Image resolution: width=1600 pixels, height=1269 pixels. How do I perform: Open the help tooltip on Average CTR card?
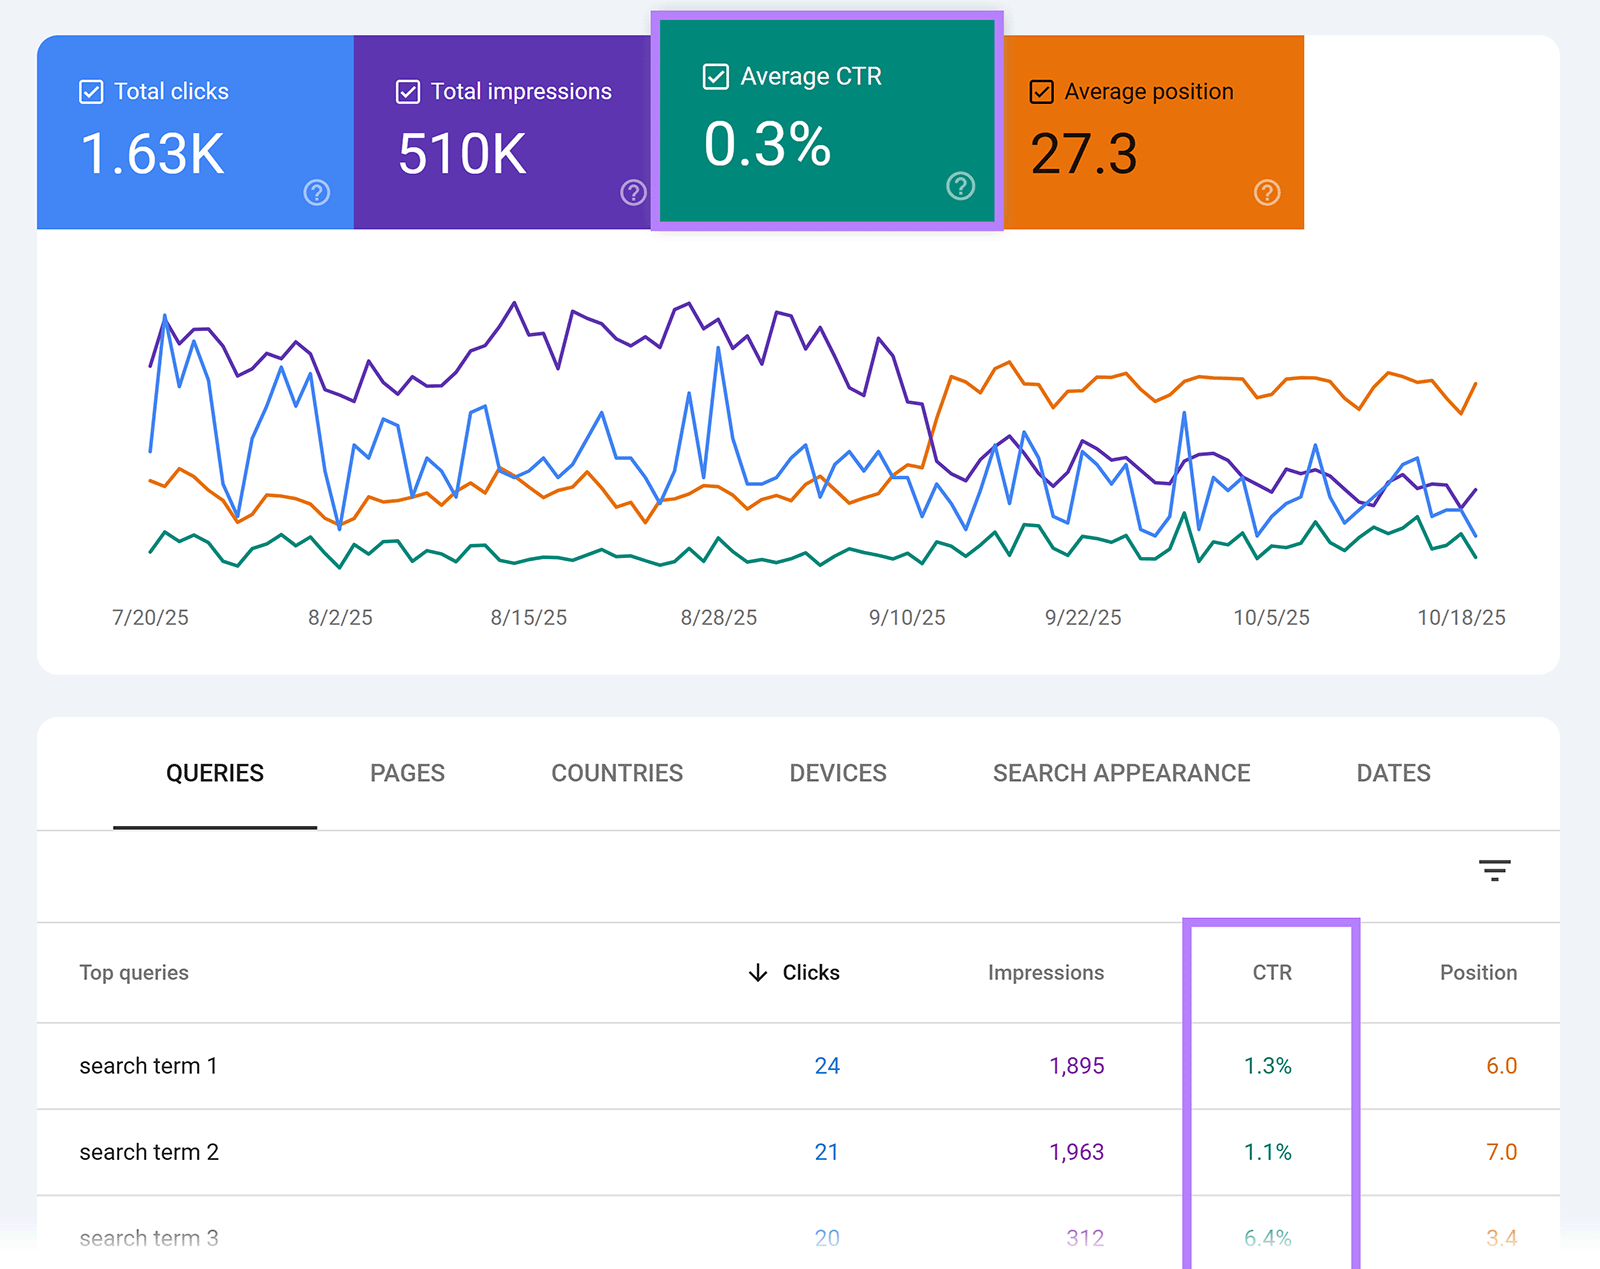[959, 185]
